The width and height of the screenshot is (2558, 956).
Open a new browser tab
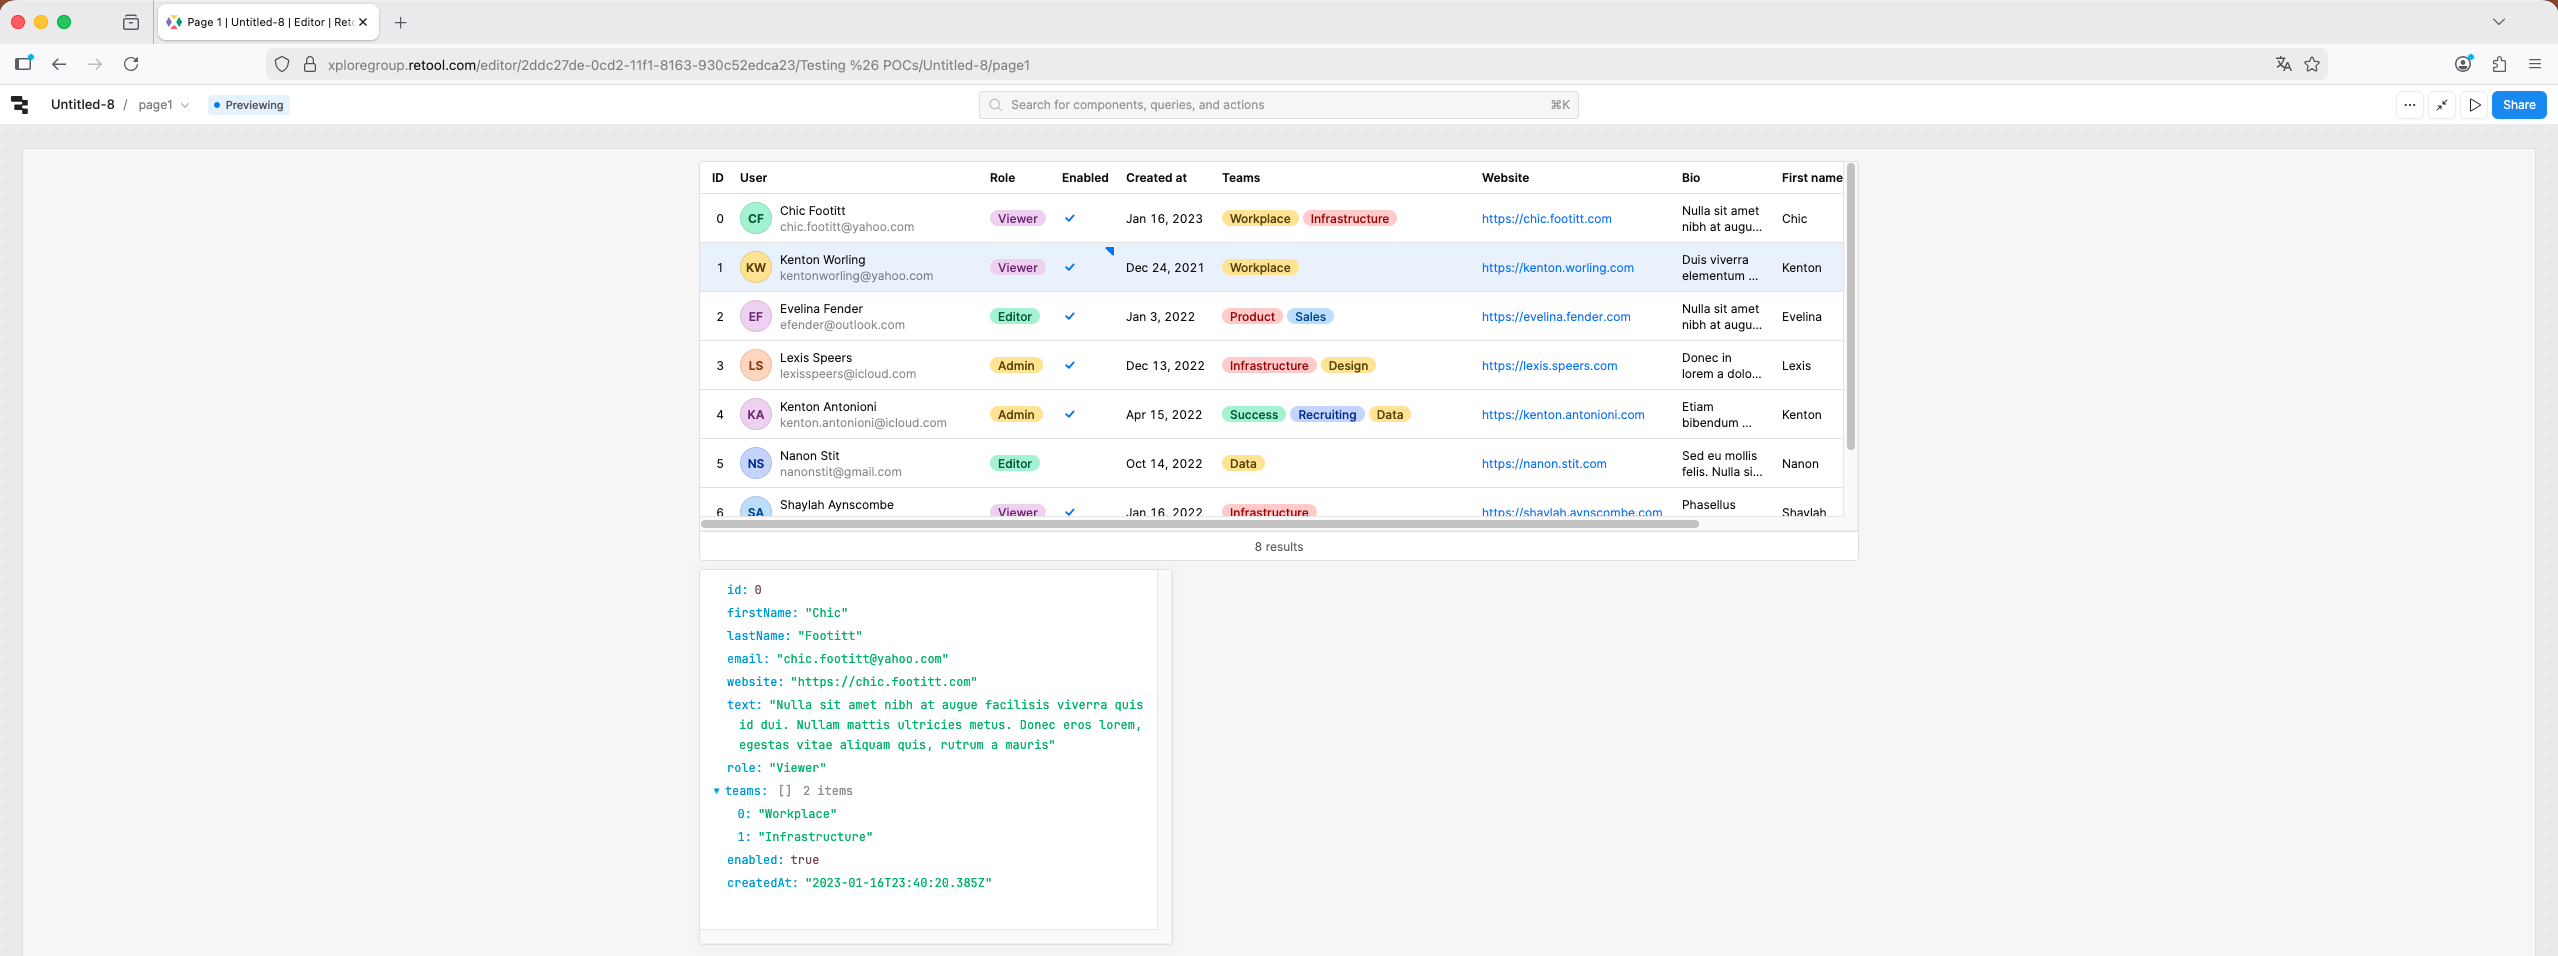point(401,22)
